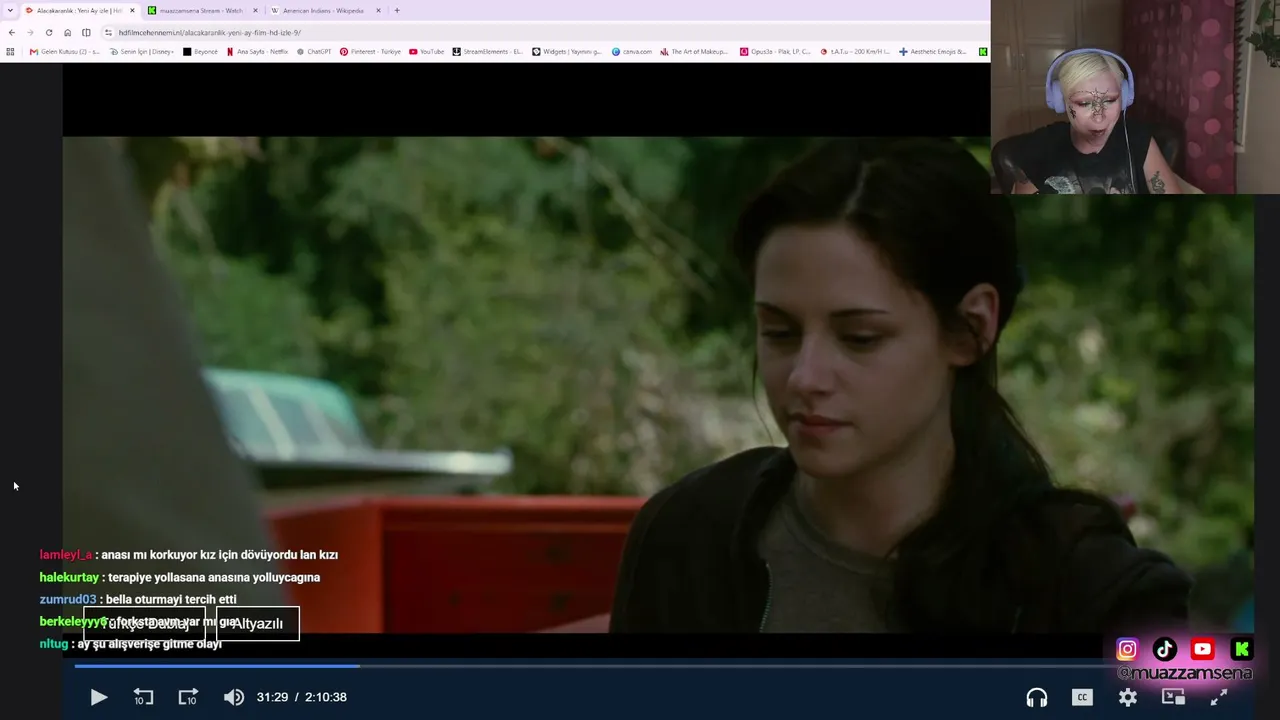This screenshot has width=1280, height=720.
Task: Rewind the video 10 seconds
Action: click(143, 697)
